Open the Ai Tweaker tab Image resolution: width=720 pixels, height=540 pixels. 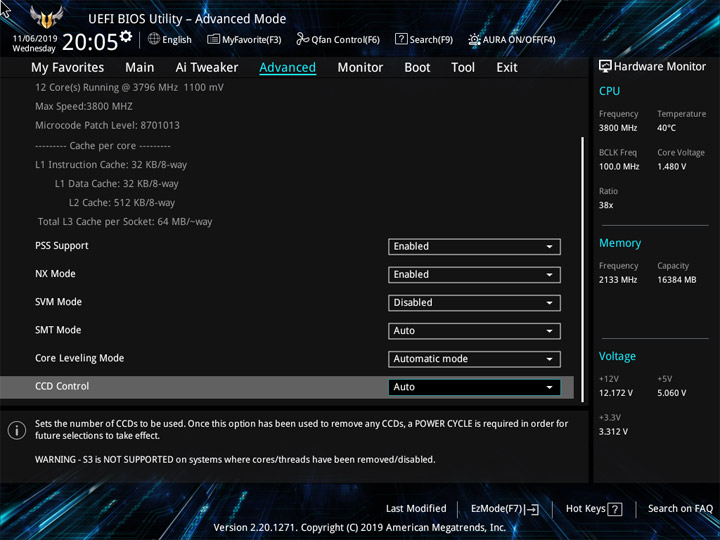(207, 68)
